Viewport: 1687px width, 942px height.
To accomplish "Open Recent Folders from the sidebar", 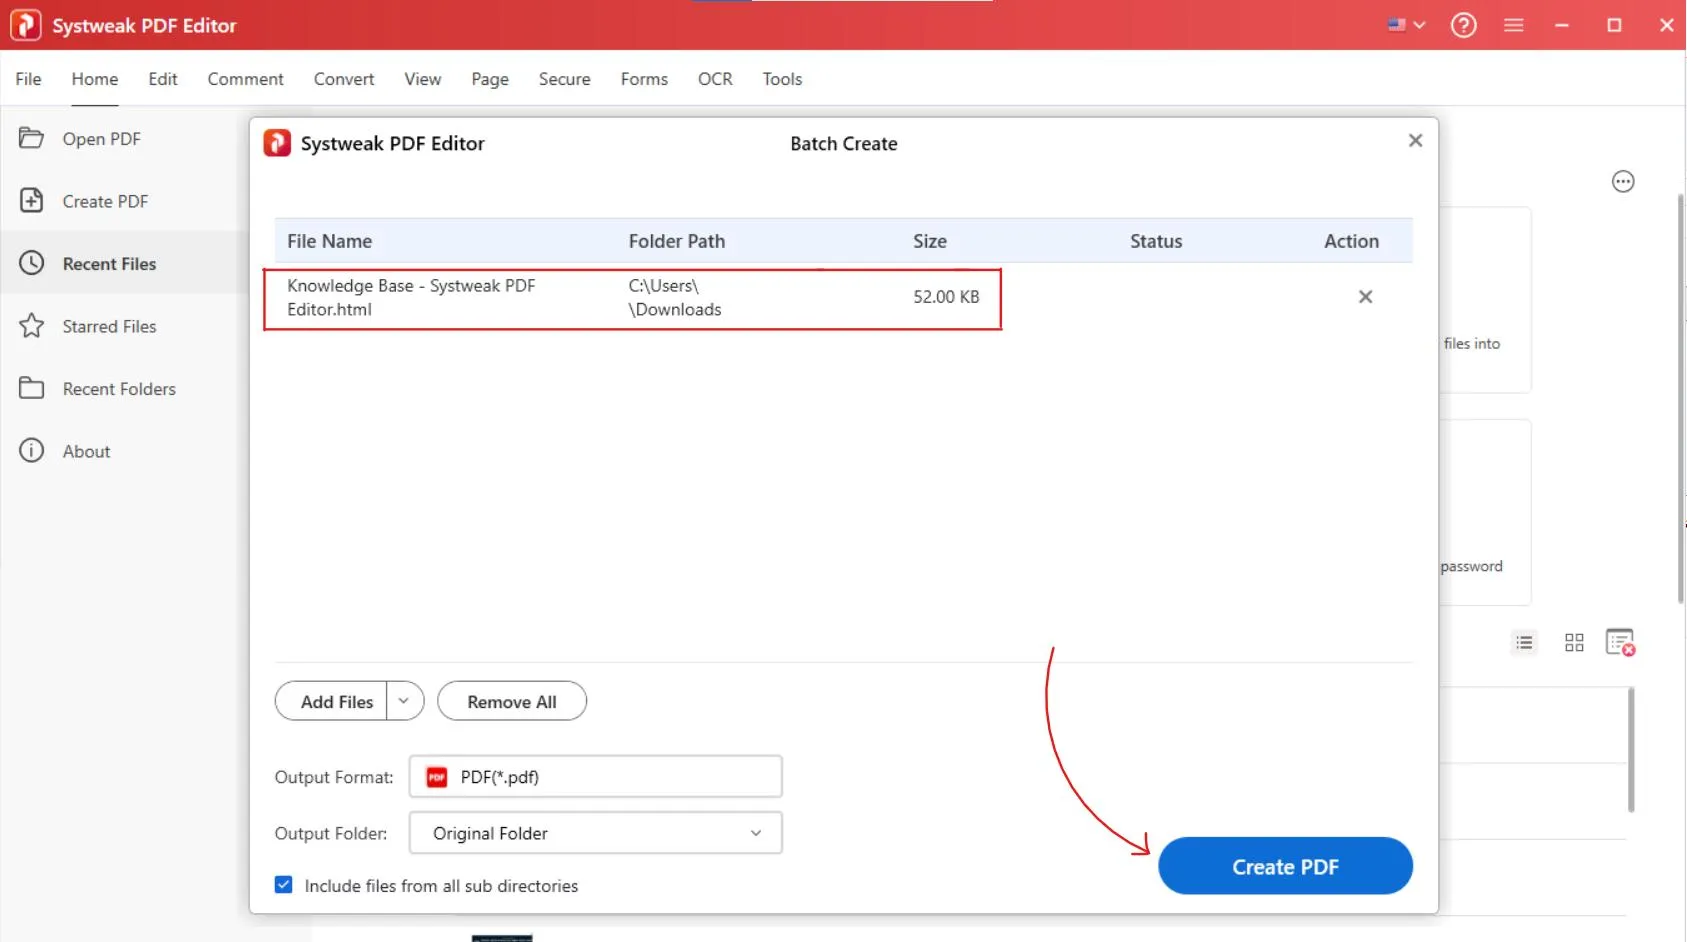I will coord(32,388).
